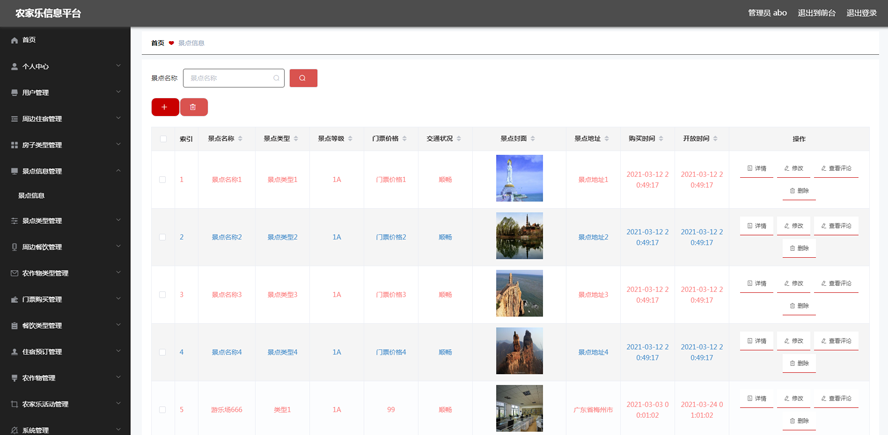Focus the 景点名称 search input
The image size is (888, 435).
[233, 78]
